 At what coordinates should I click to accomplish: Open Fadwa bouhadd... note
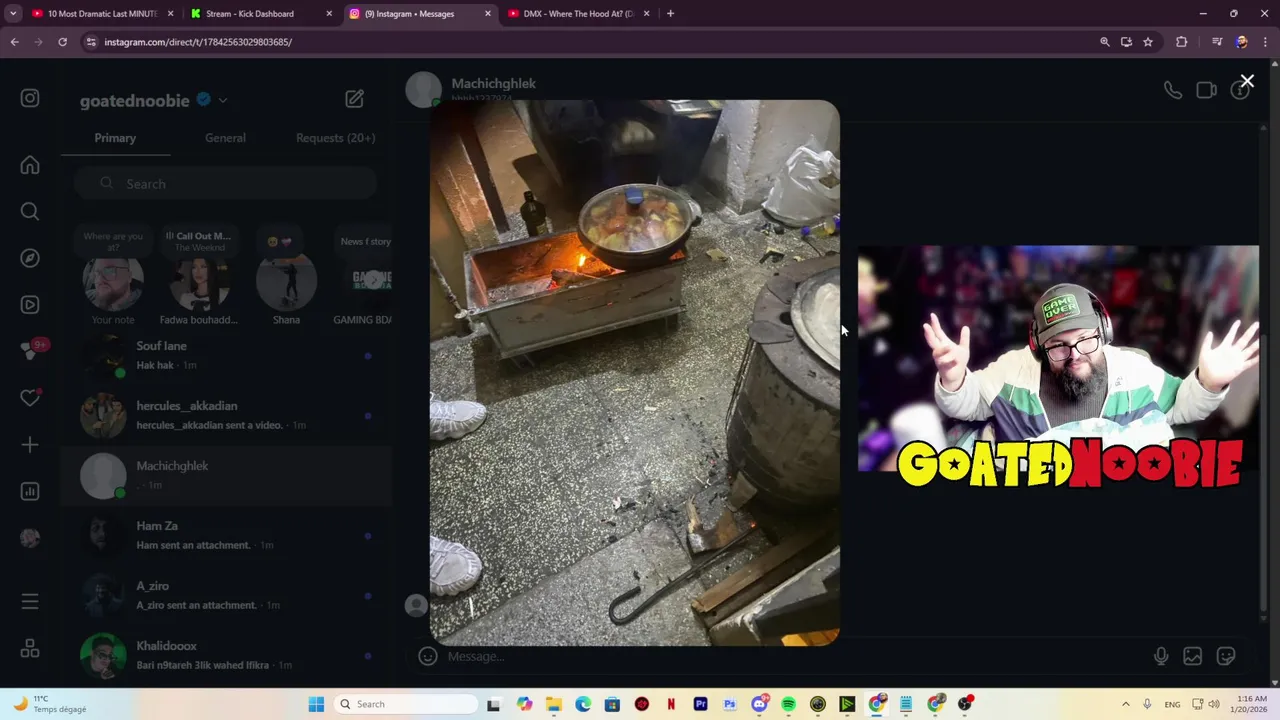(199, 278)
